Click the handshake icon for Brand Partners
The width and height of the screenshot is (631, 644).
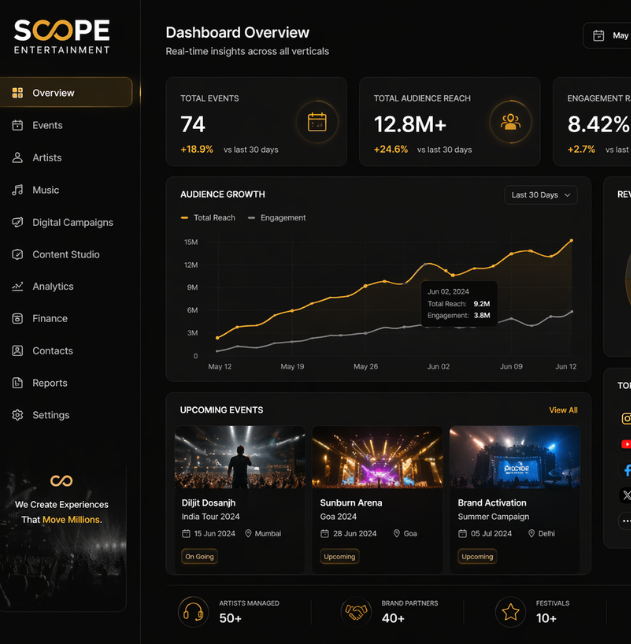pos(356,612)
